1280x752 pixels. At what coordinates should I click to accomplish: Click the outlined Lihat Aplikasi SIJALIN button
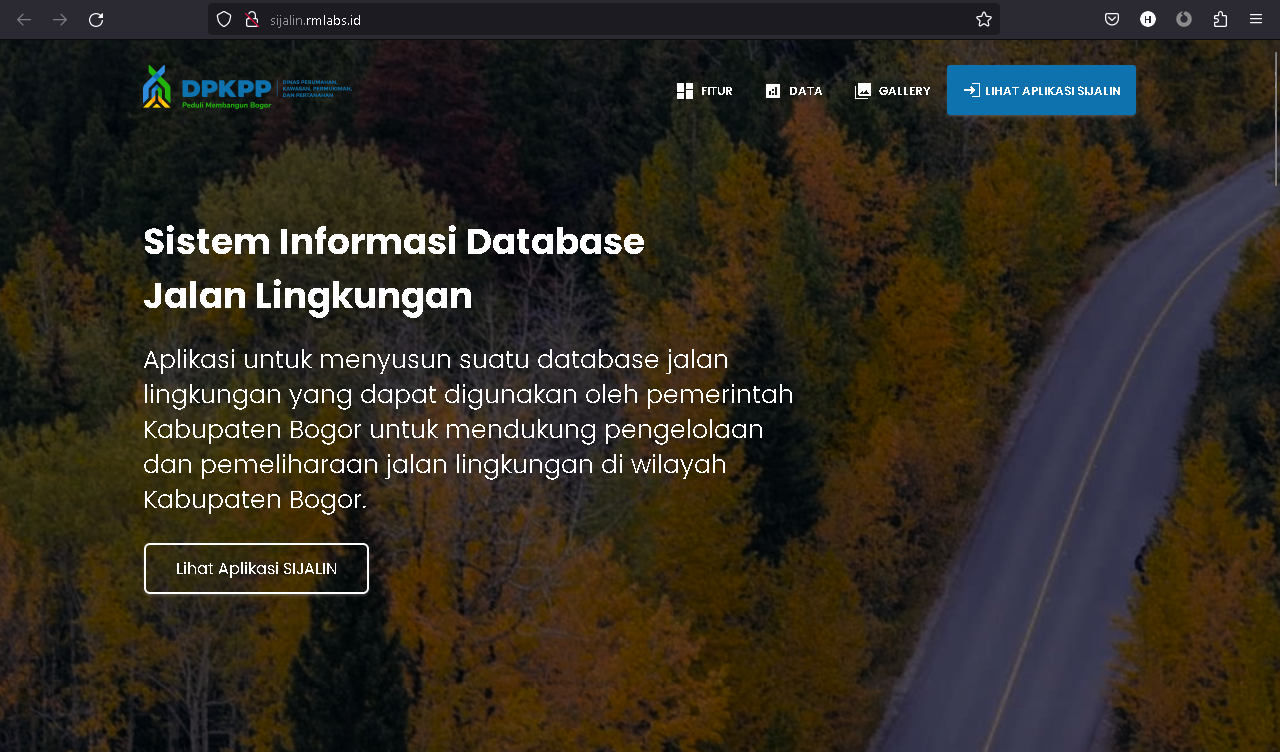(256, 569)
